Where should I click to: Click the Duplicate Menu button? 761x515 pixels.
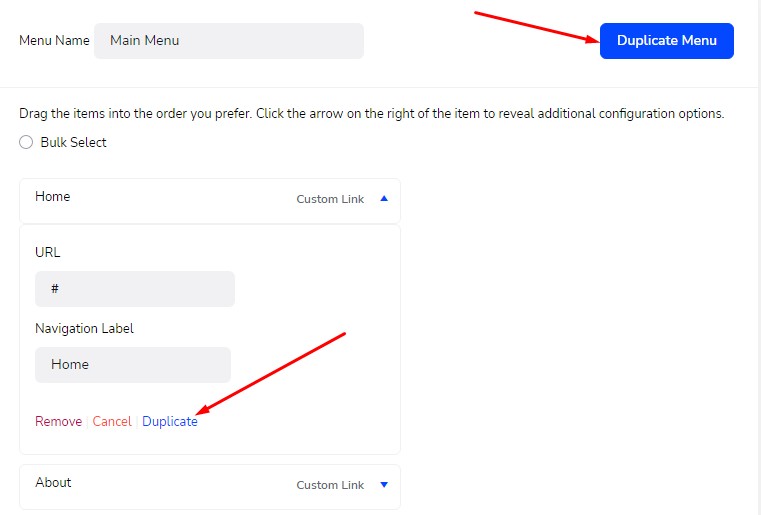[x=666, y=41]
